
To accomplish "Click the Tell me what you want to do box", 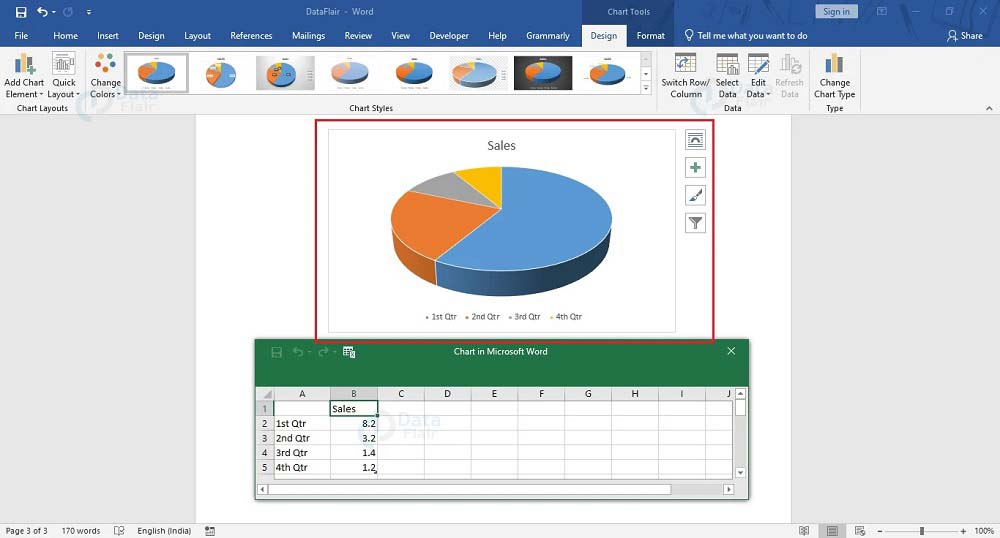I will pyautogui.click(x=746, y=36).
